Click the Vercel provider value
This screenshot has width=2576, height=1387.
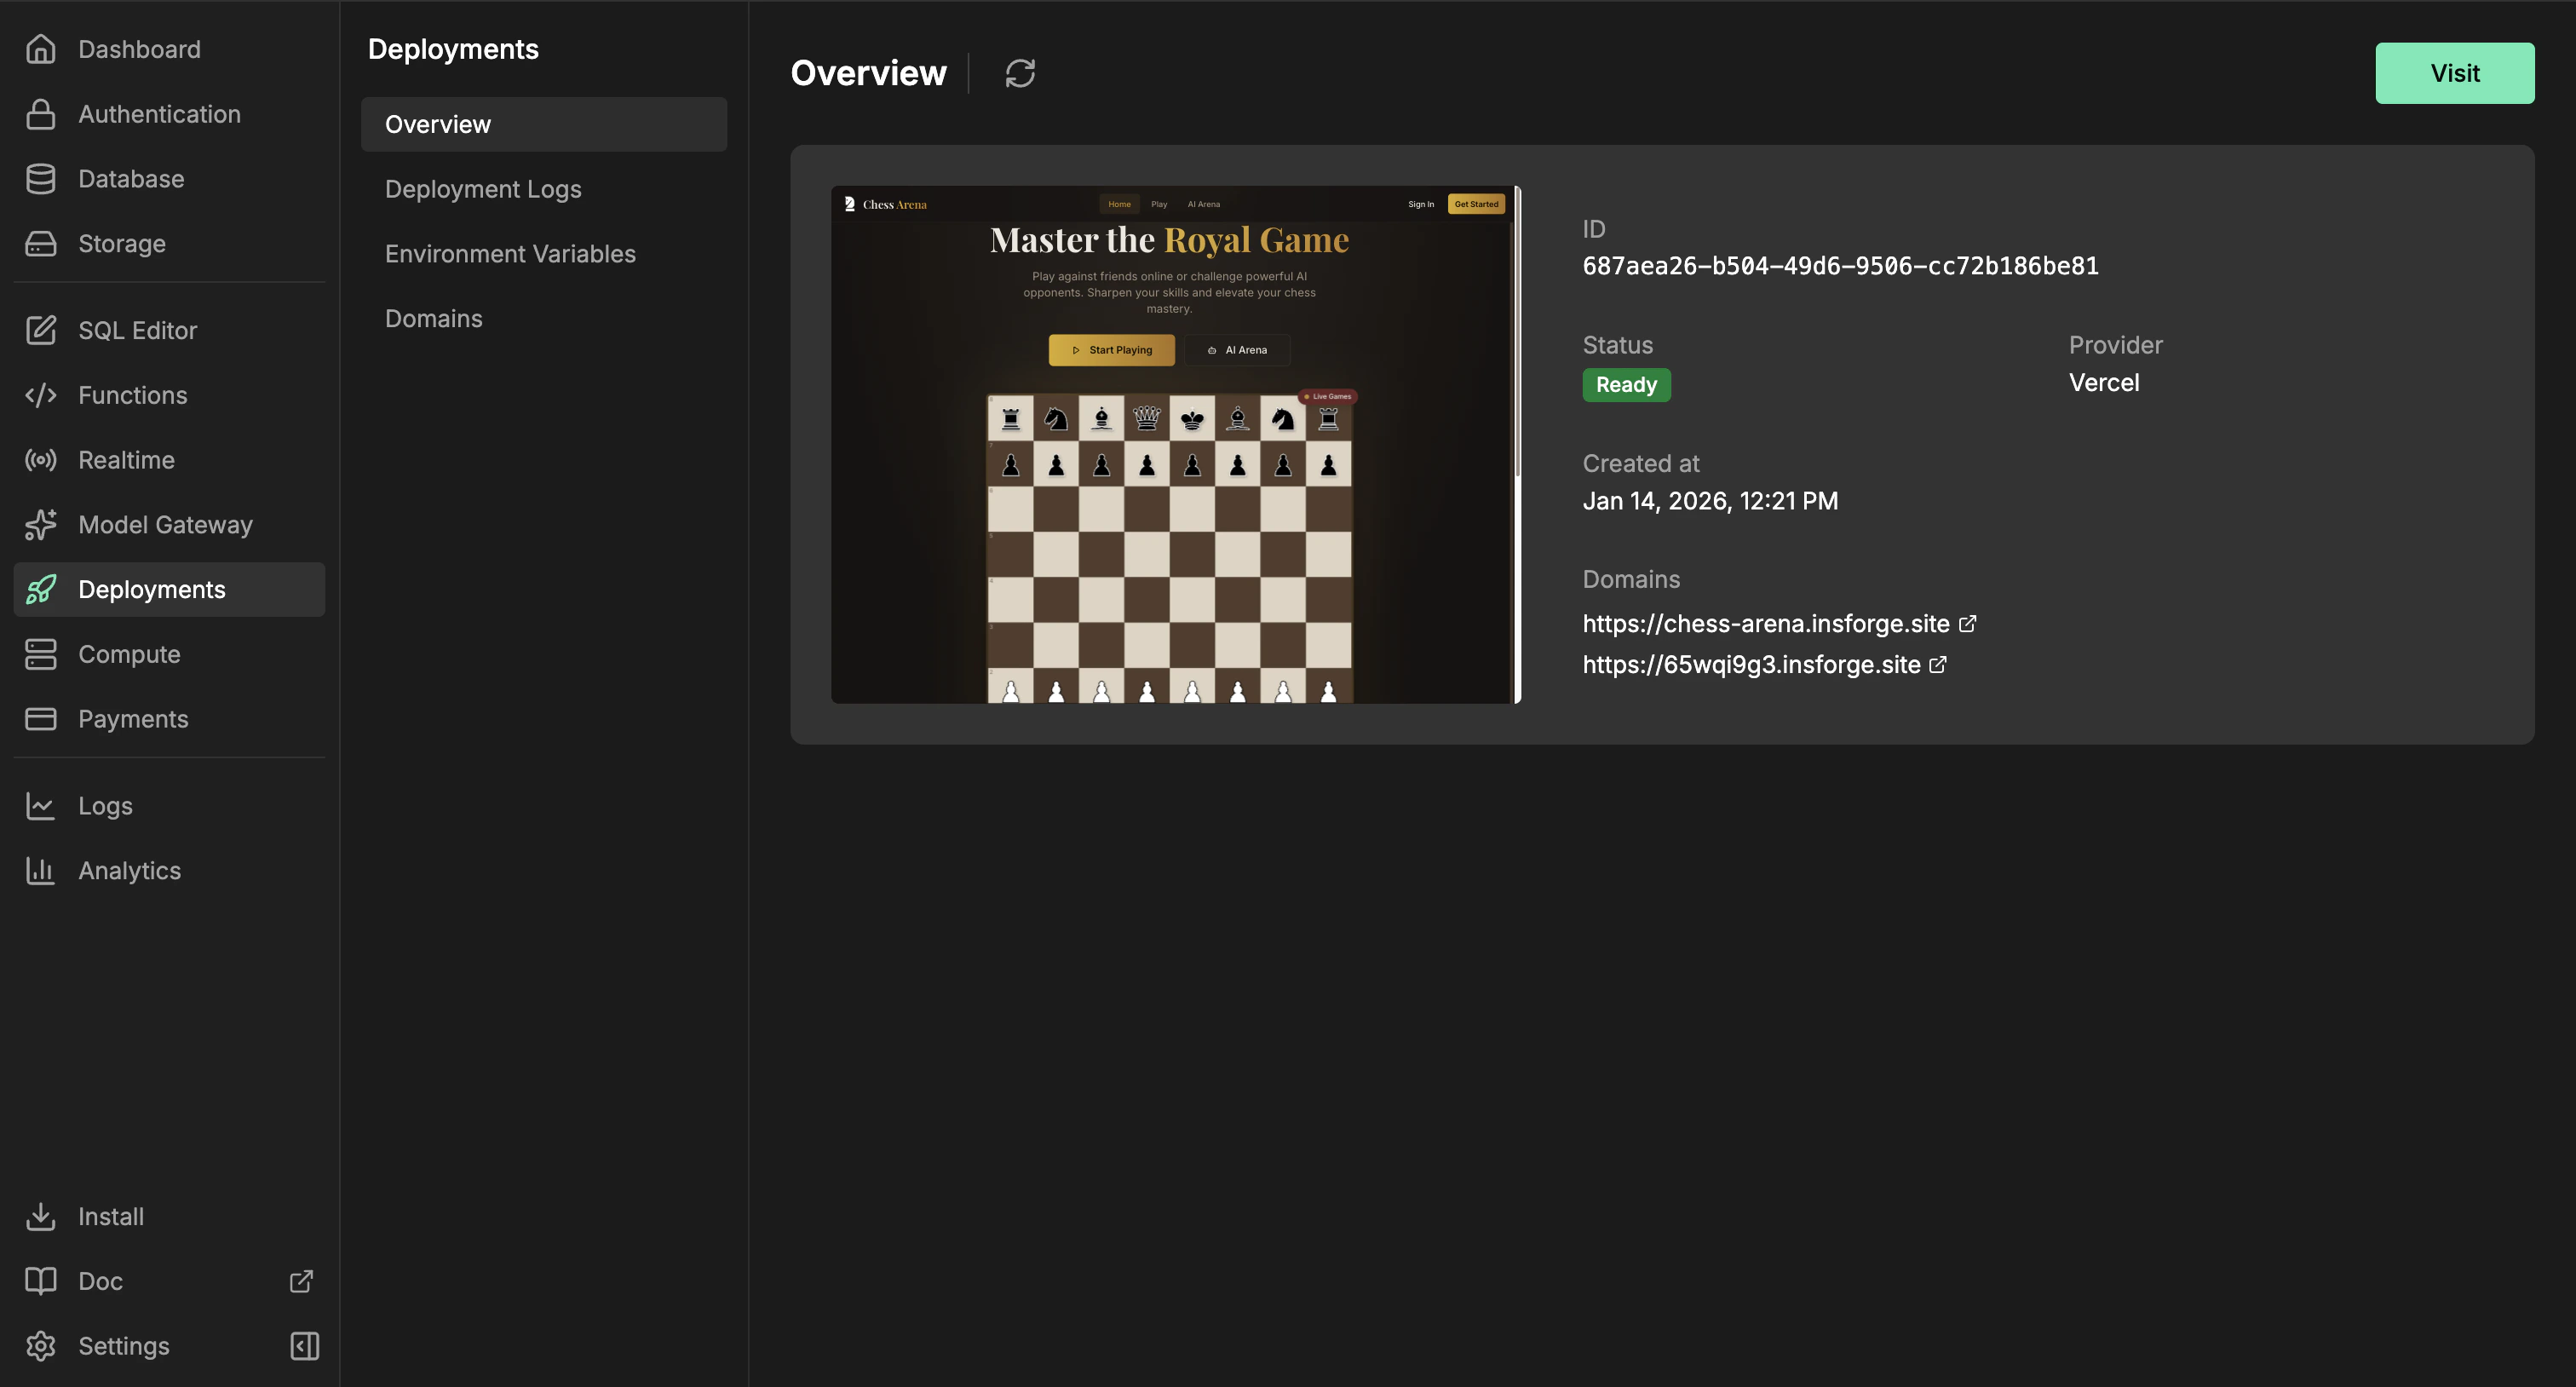tap(2104, 383)
